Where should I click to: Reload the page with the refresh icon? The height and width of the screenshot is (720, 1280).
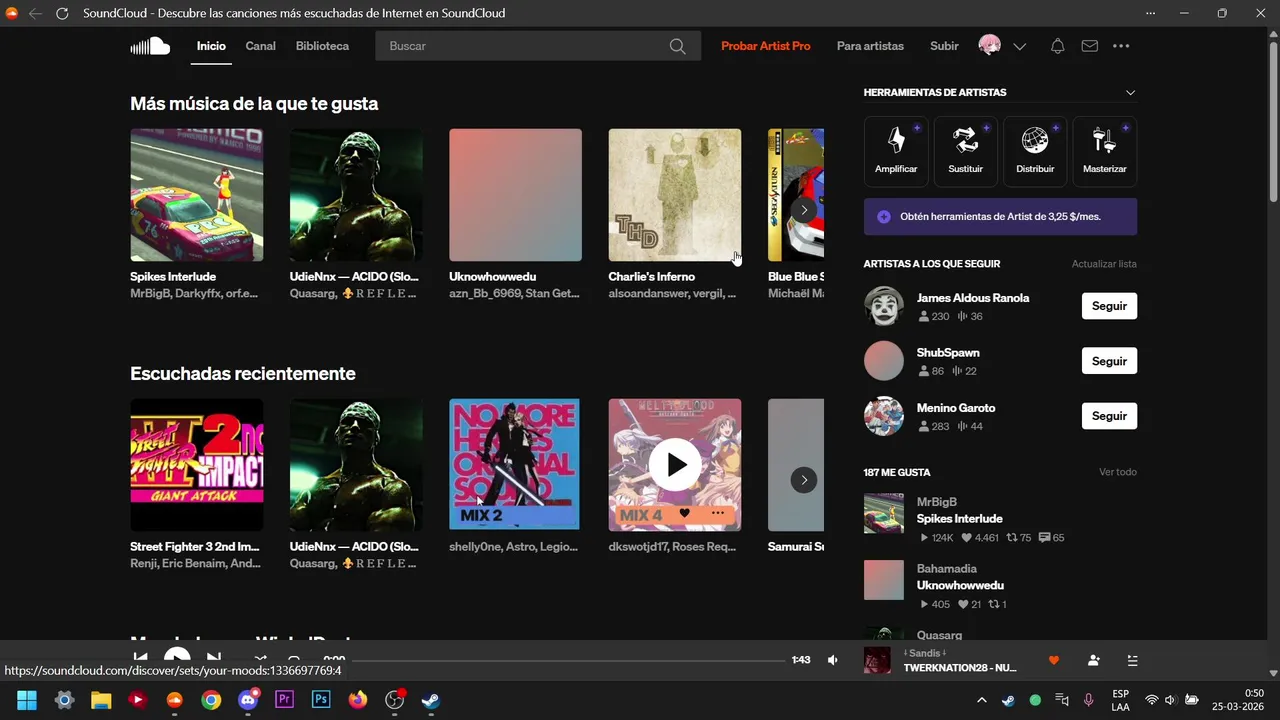[x=62, y=14]
